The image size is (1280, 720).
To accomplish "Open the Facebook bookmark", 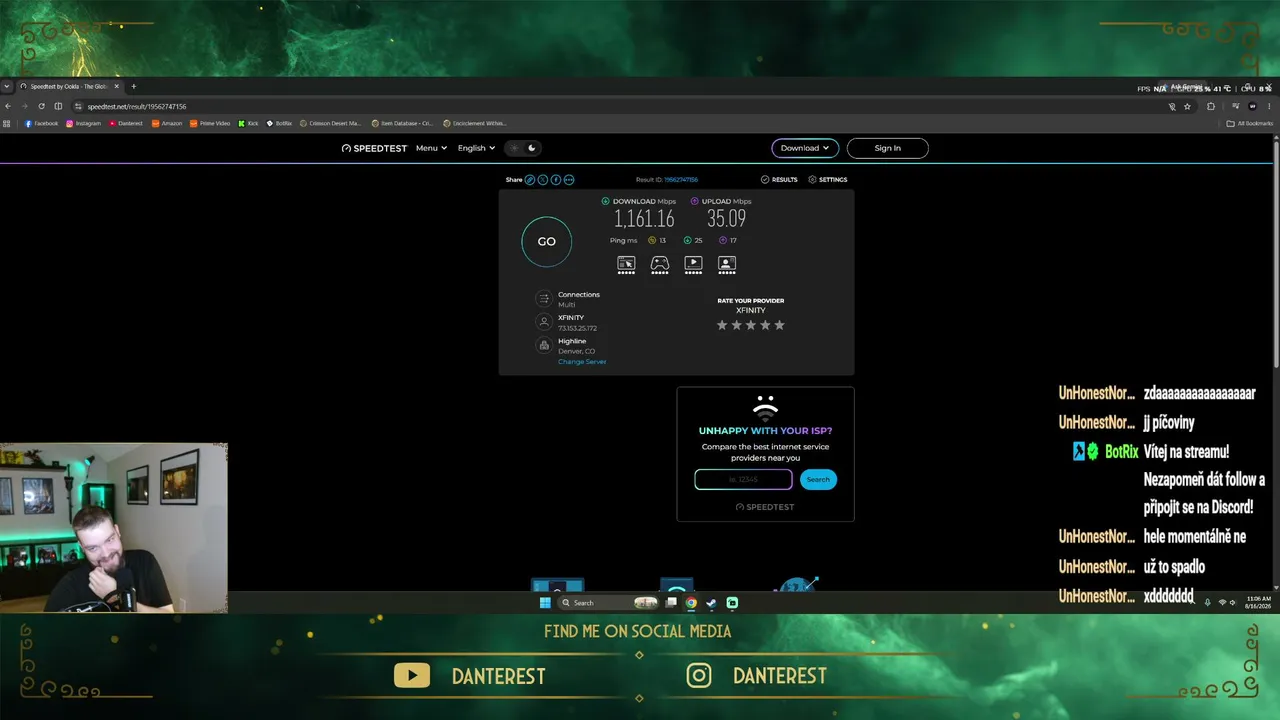I will pyautogui.click(x=41, y=124).
